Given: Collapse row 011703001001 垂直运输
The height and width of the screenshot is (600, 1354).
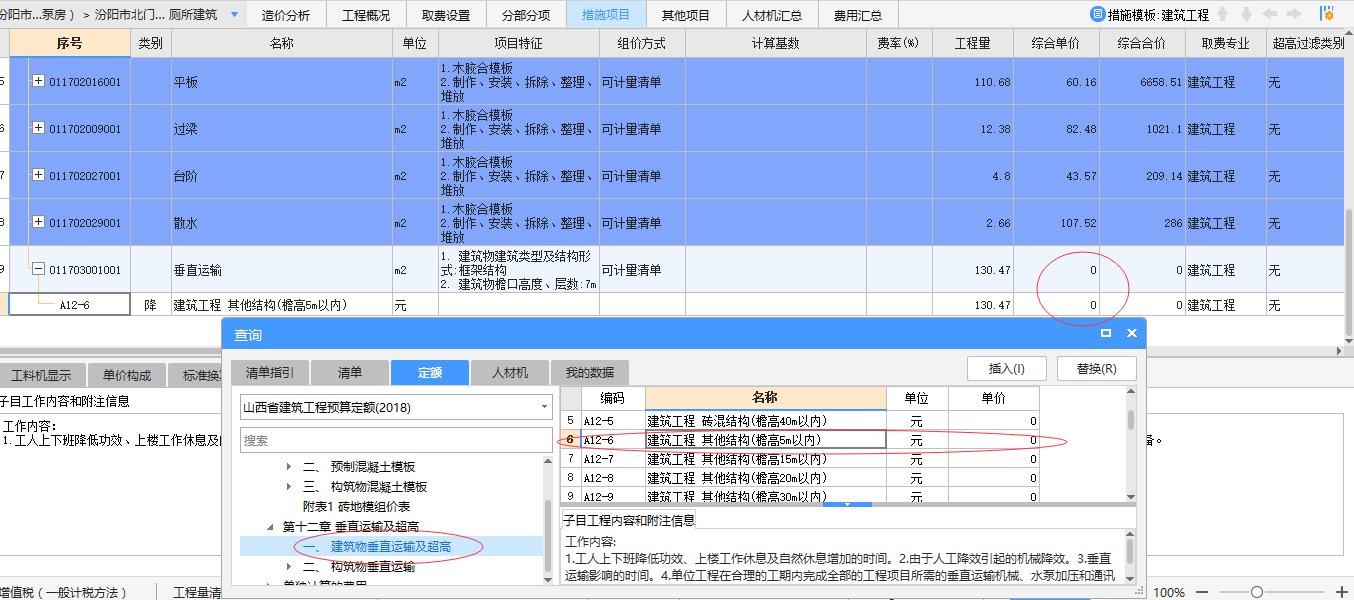Looking at the screenshot, I should click(39, 269).
